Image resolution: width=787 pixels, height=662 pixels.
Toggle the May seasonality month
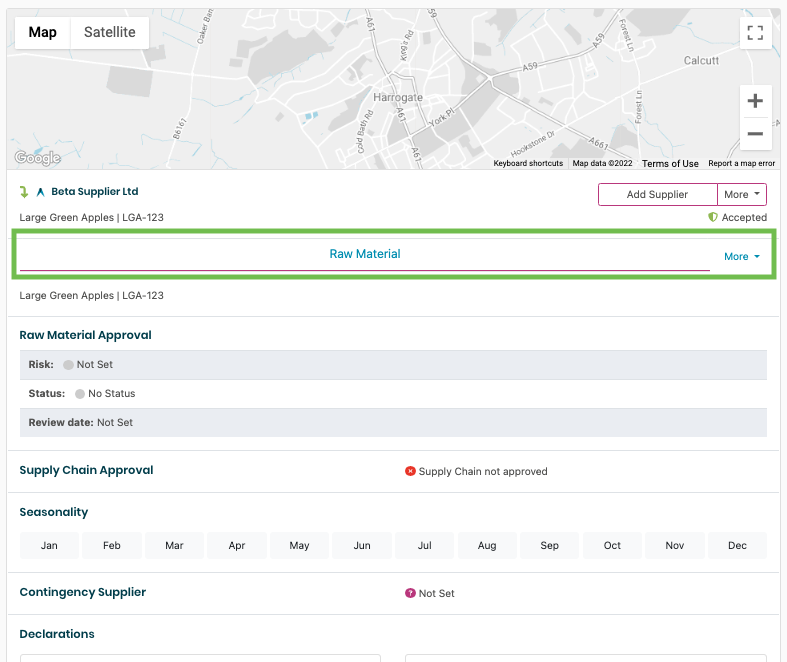[x=299, y=545]
